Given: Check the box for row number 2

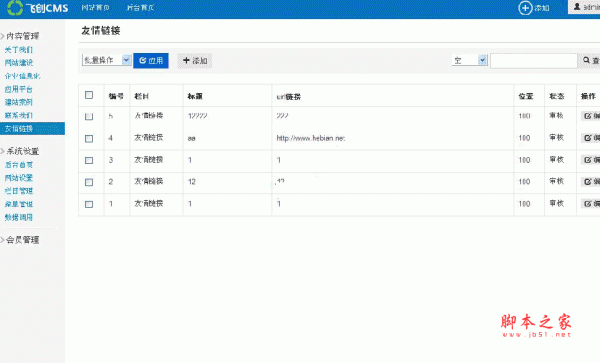Looking at the screenshot, I should point(89,182).
